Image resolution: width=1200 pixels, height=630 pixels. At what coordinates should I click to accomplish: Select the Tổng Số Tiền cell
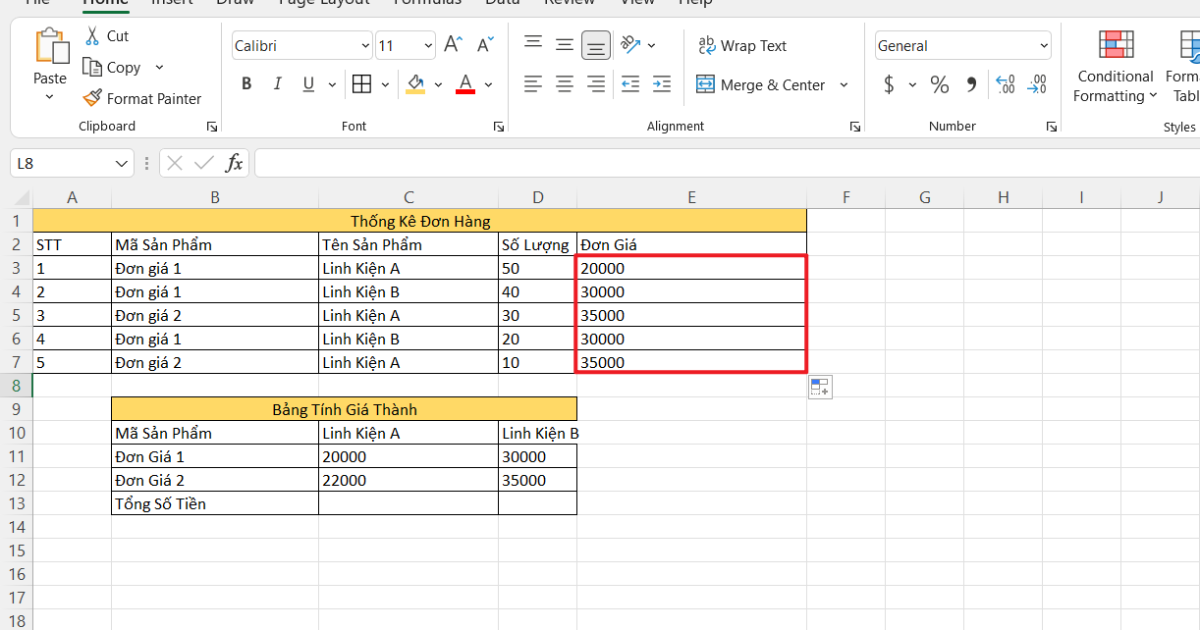215,503
